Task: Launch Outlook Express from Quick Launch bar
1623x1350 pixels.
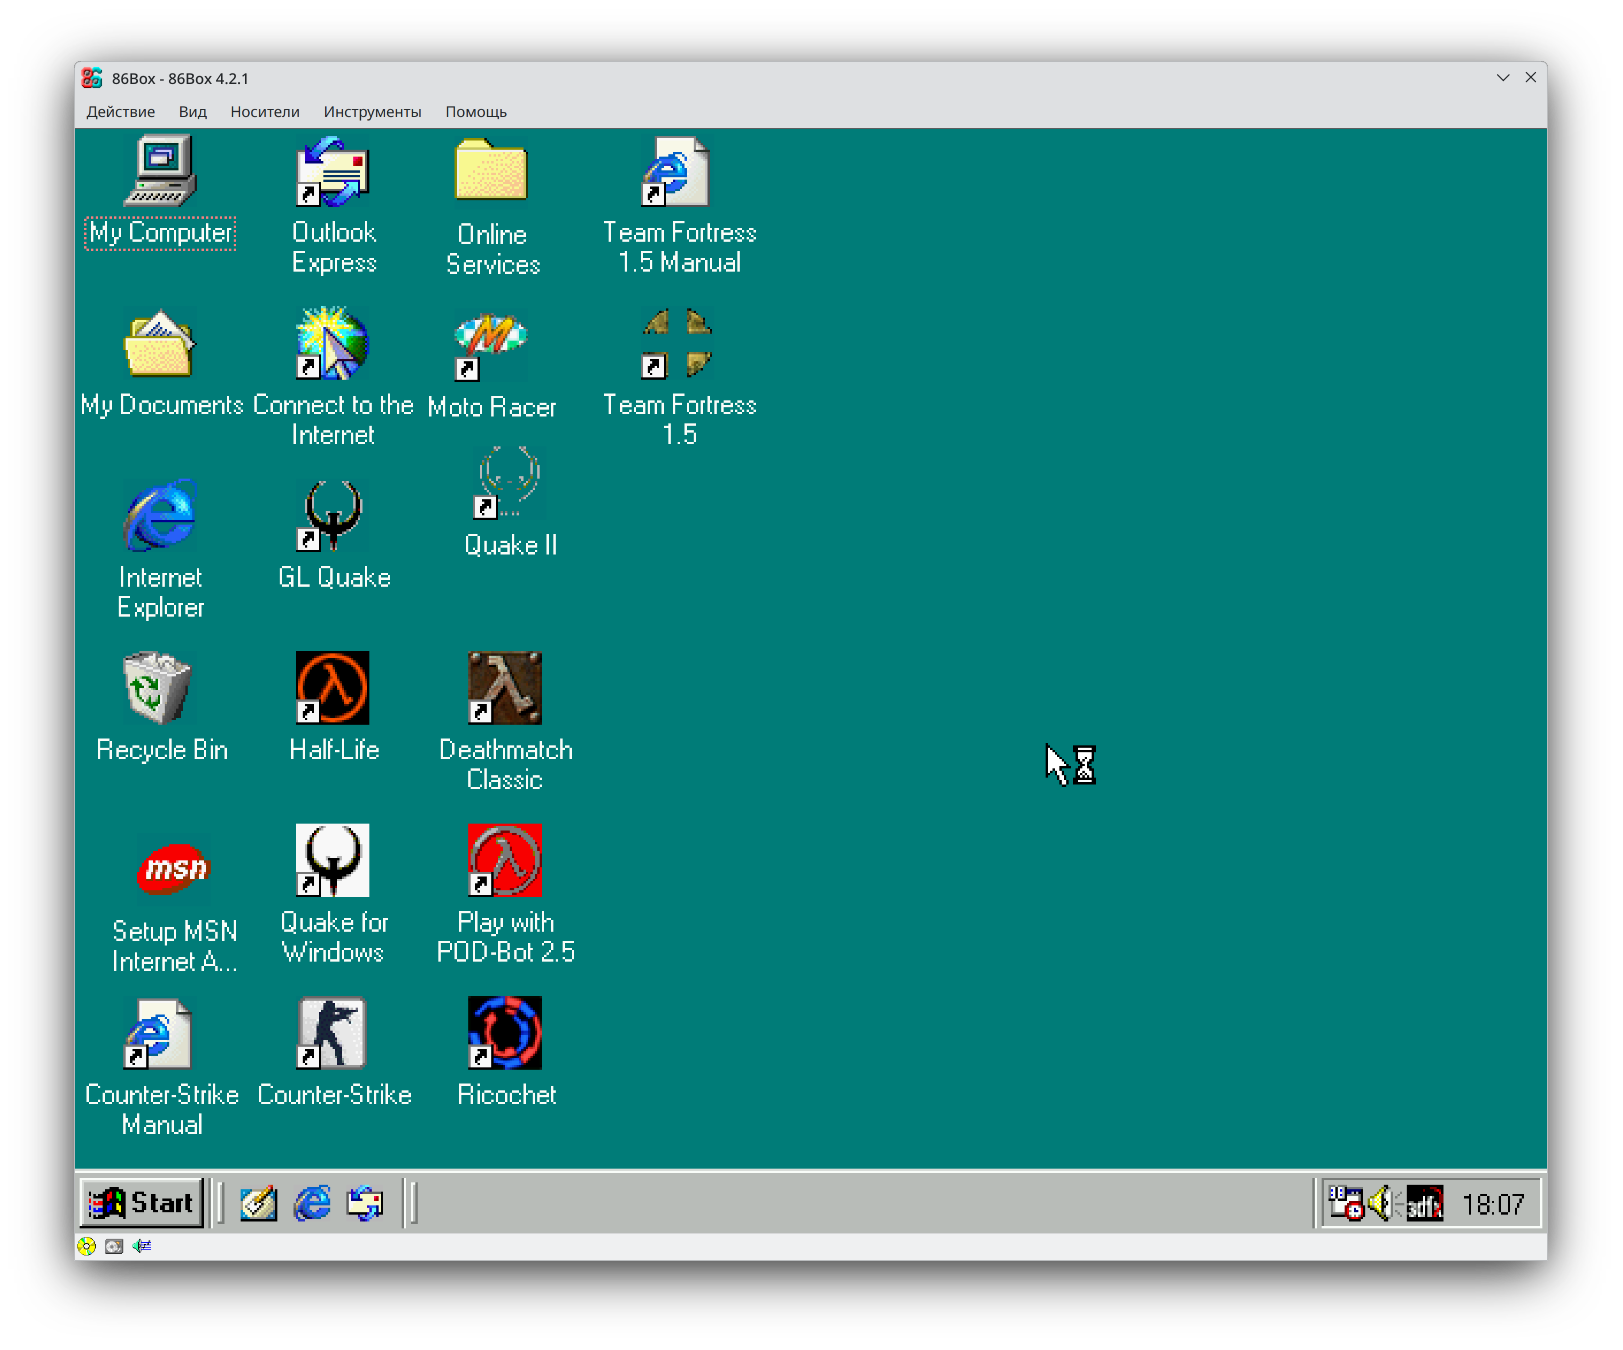Action: coord(365,1203)
